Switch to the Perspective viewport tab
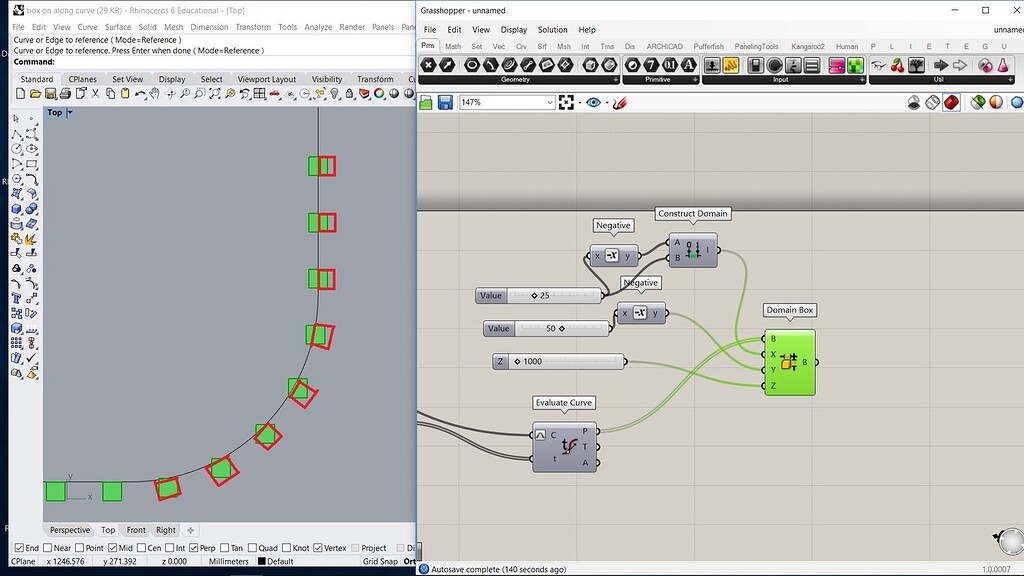This screenshot has width=1024, height=576. click(x=69, y=530)
